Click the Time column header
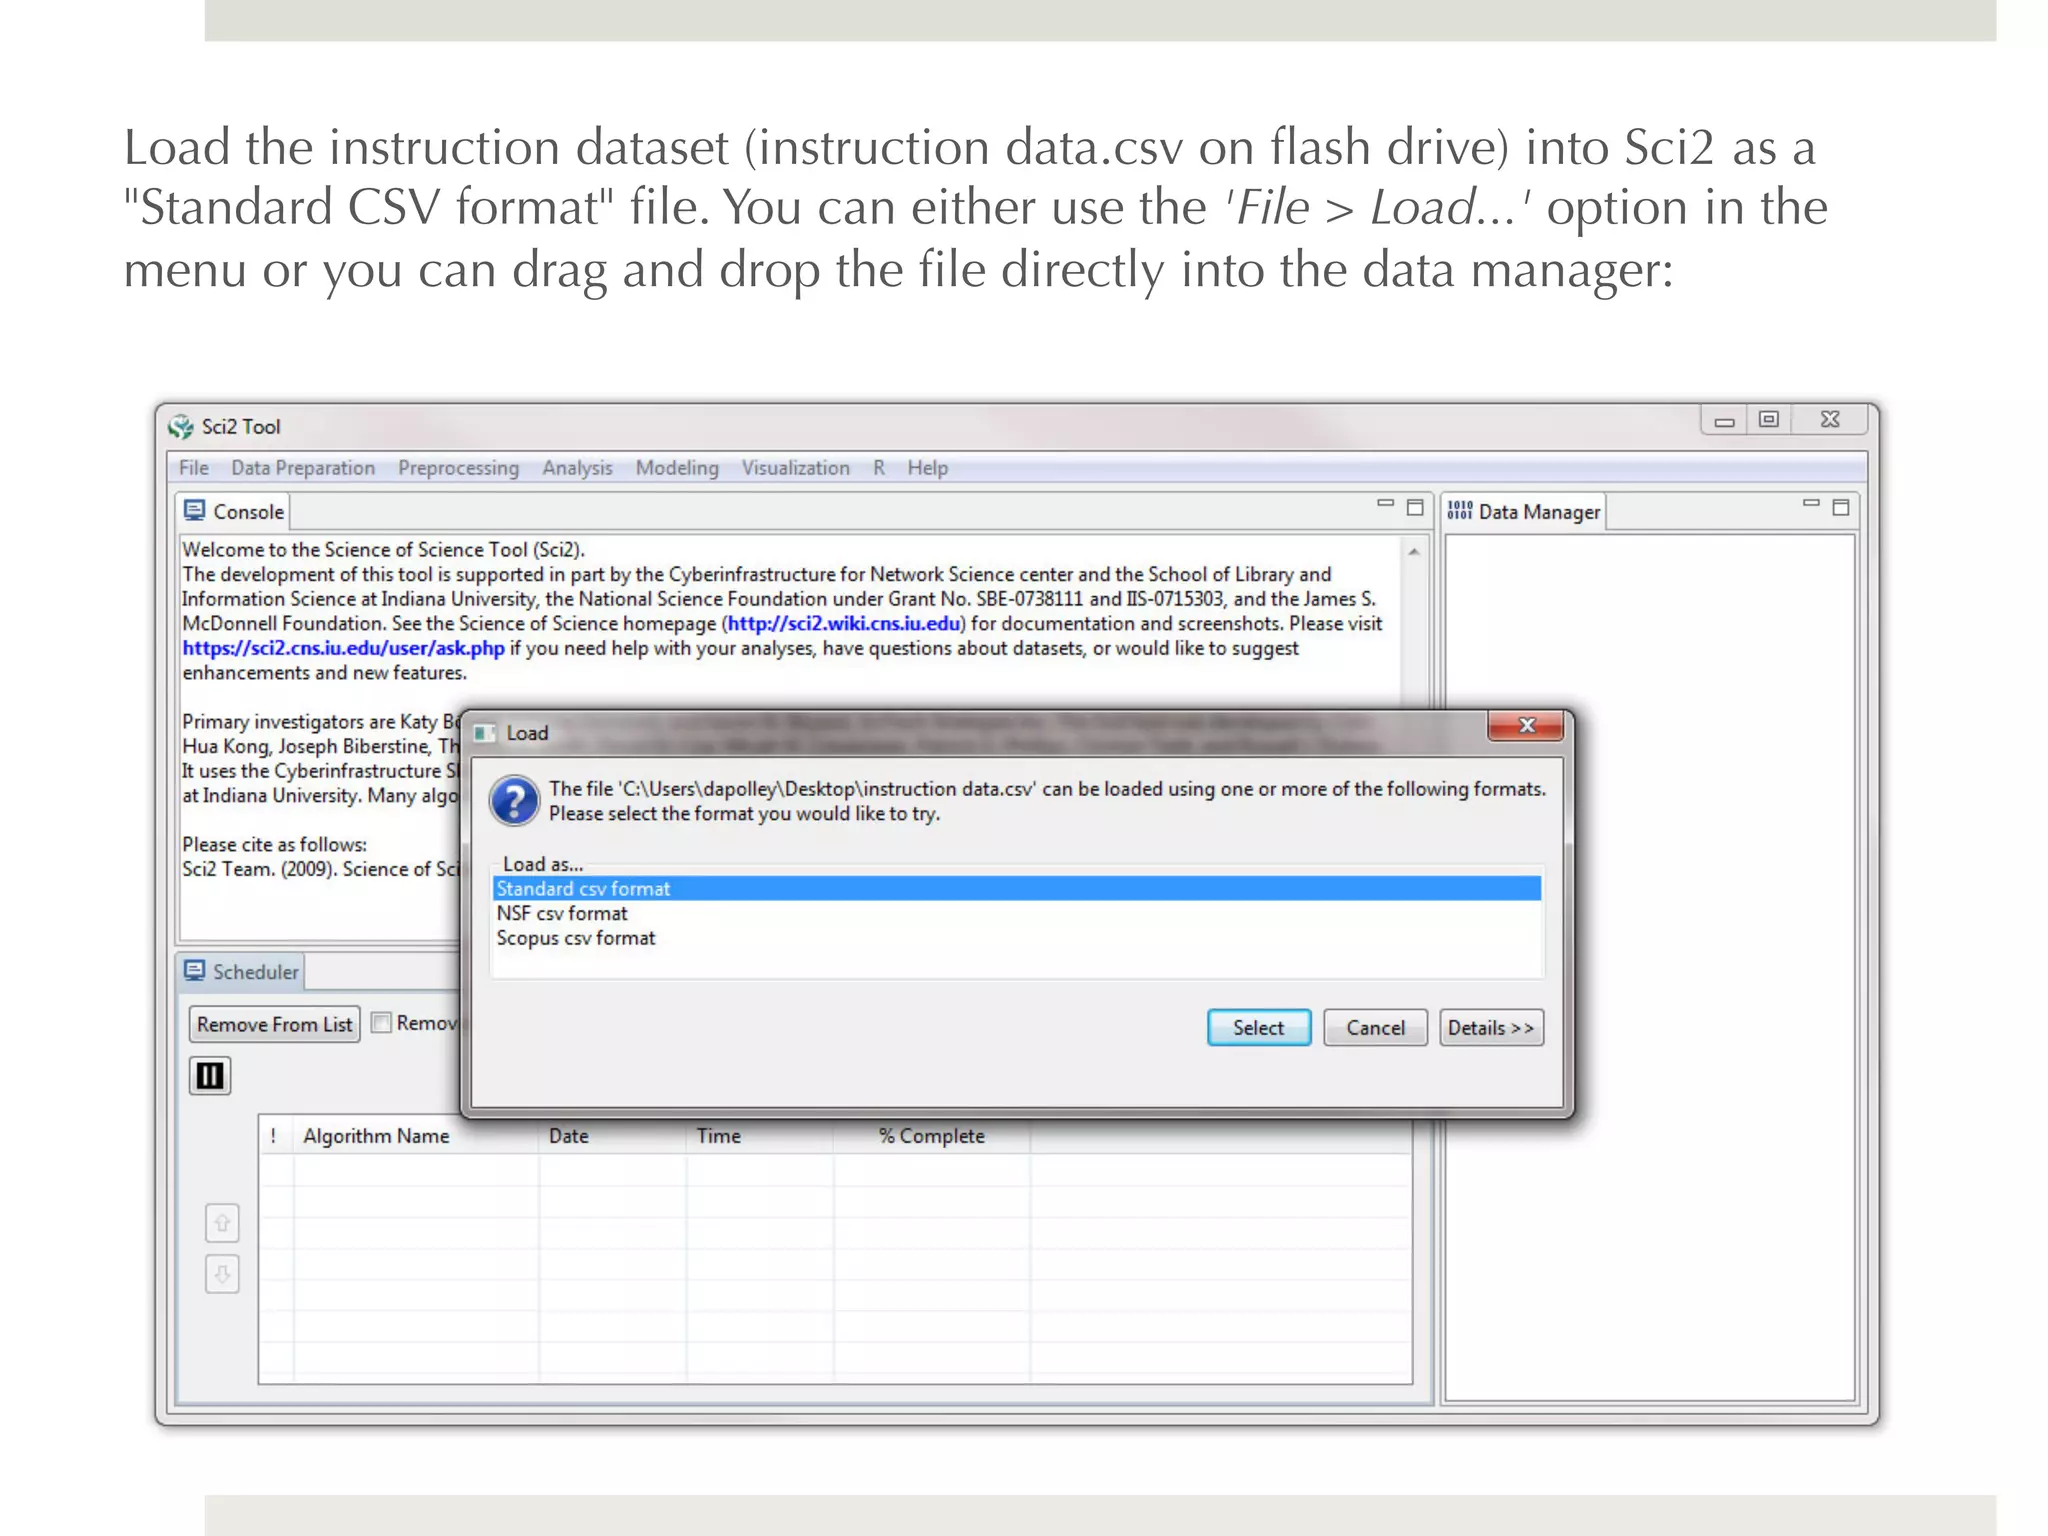This screenshot has height=1536, width=2048. pyautogui.click(x=760, y=1136)
